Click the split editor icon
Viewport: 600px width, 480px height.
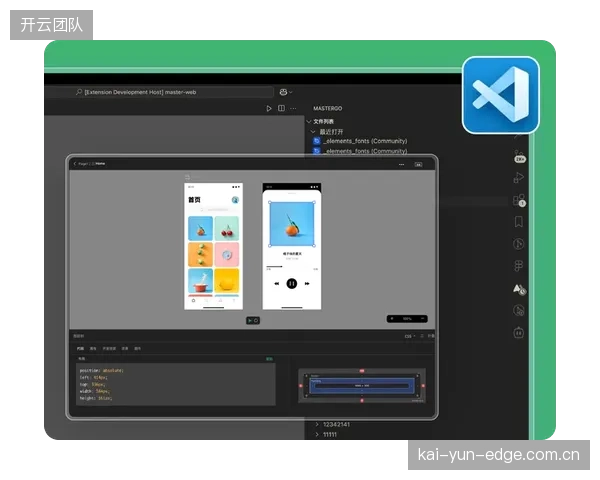click(281, 108)
